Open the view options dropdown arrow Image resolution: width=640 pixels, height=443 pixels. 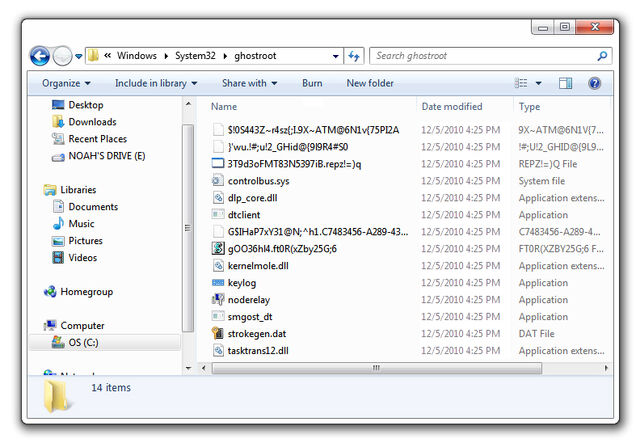[539, 83]
